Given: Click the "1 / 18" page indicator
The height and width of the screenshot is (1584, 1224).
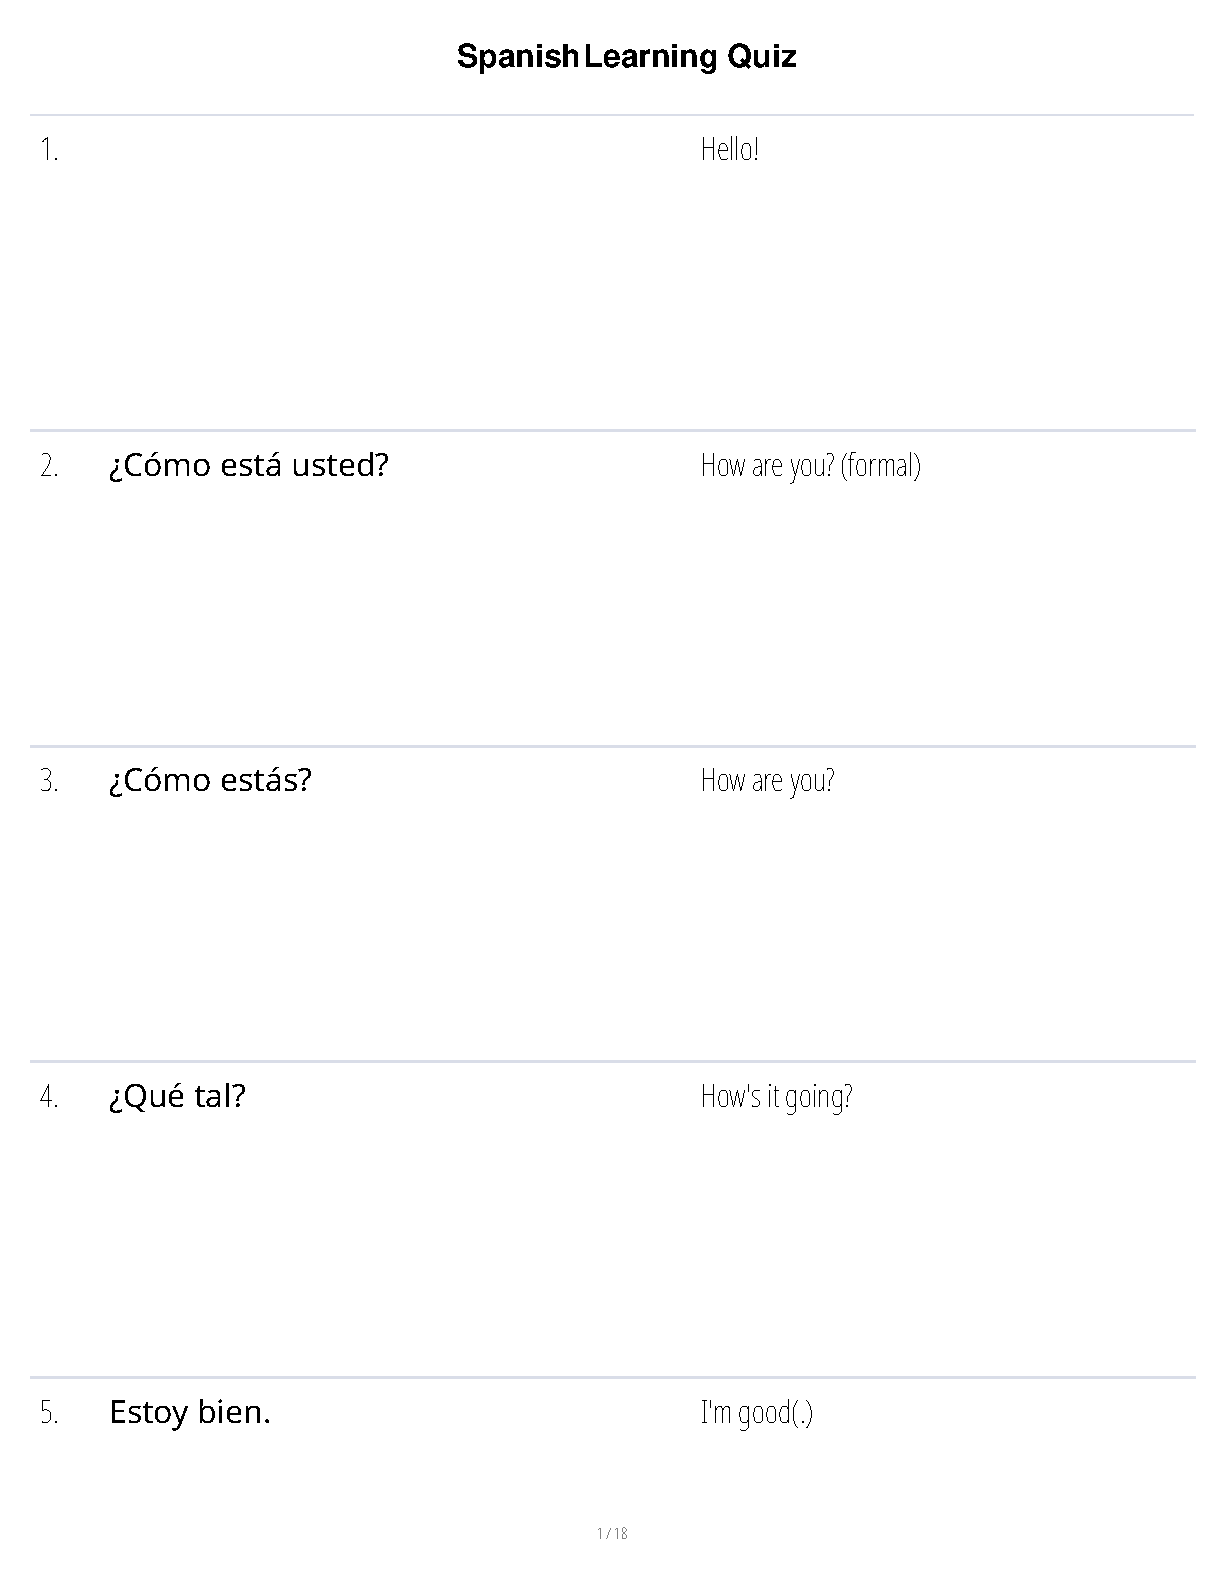Looking at the screenshot, I should click(x=612, y=1534).
